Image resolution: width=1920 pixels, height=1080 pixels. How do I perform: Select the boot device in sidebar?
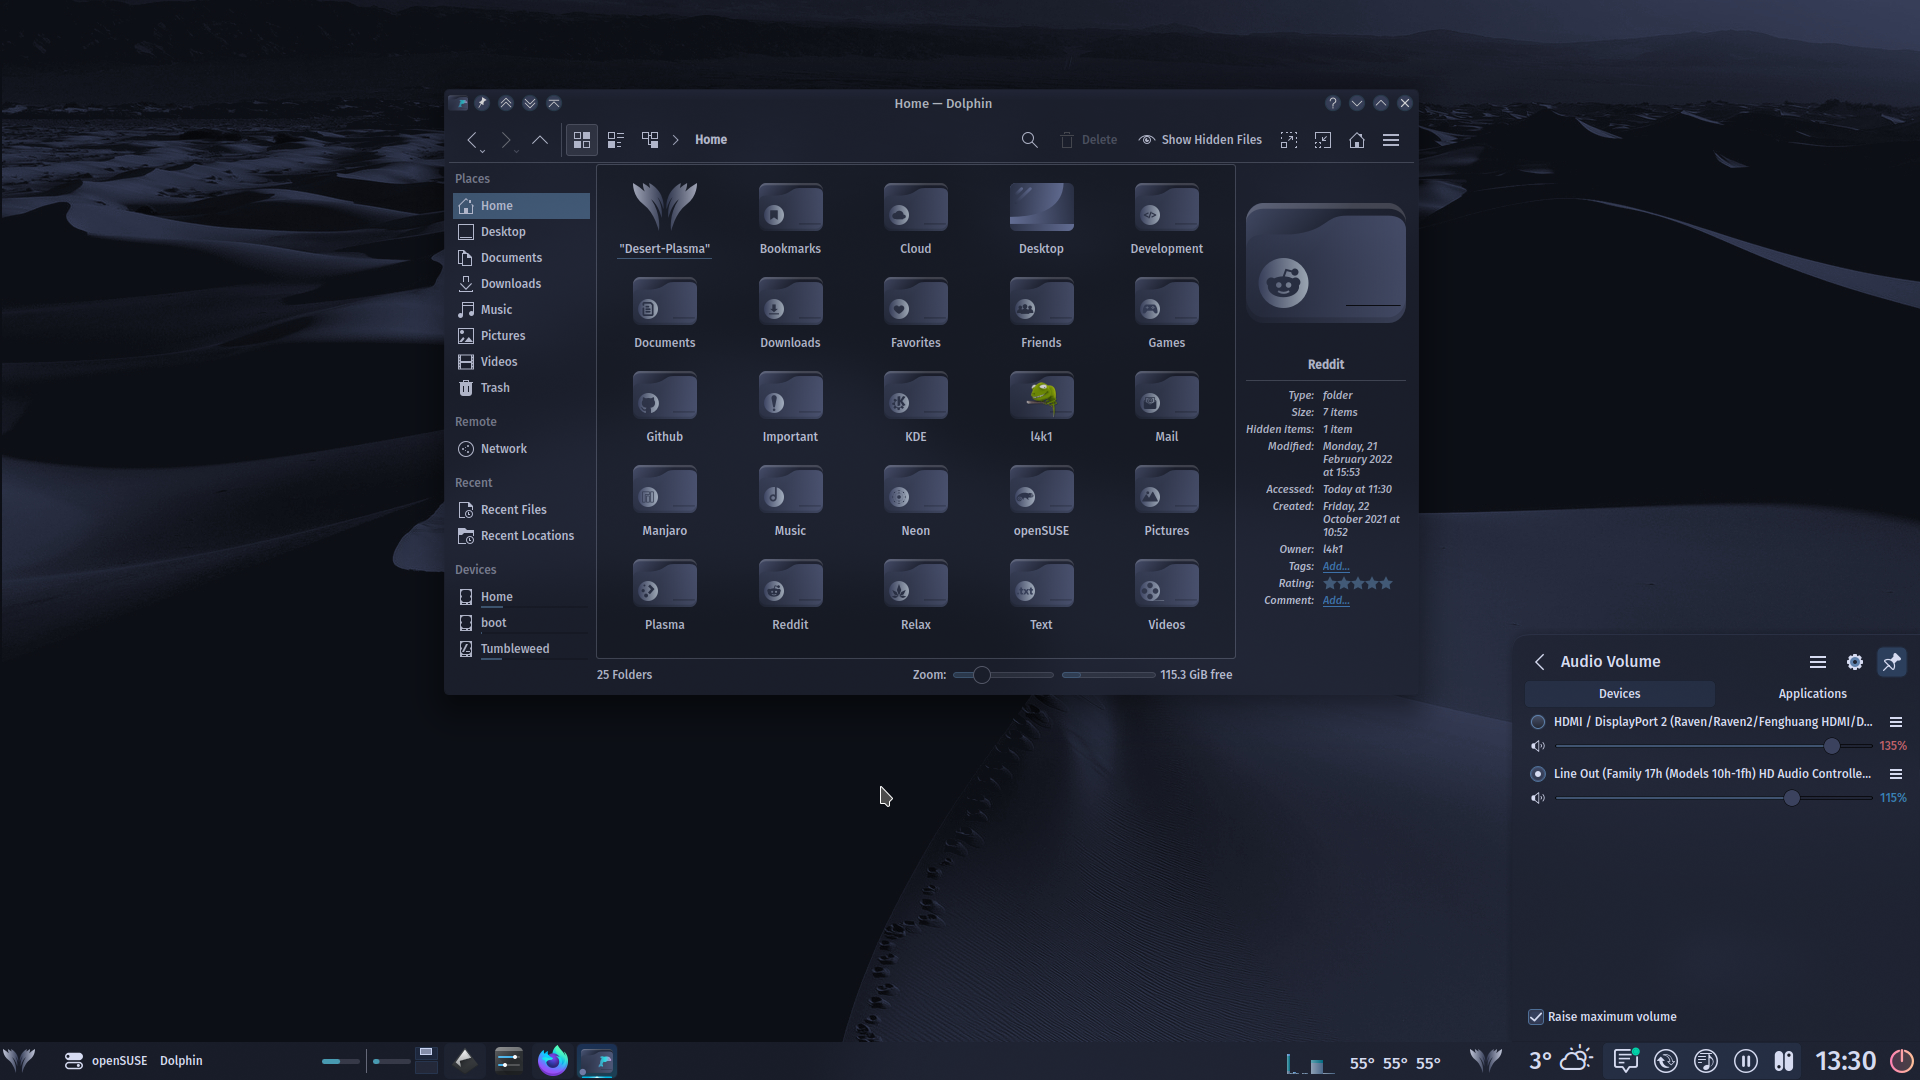click(521, 623)
